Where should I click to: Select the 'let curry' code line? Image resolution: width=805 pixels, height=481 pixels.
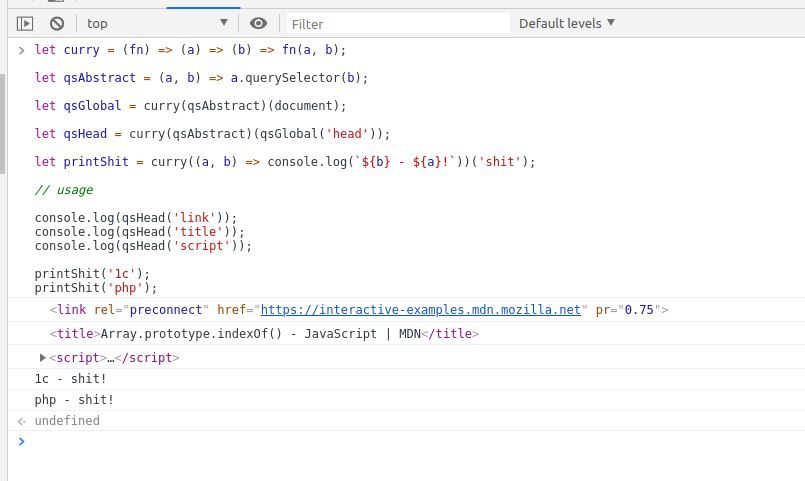190,50
